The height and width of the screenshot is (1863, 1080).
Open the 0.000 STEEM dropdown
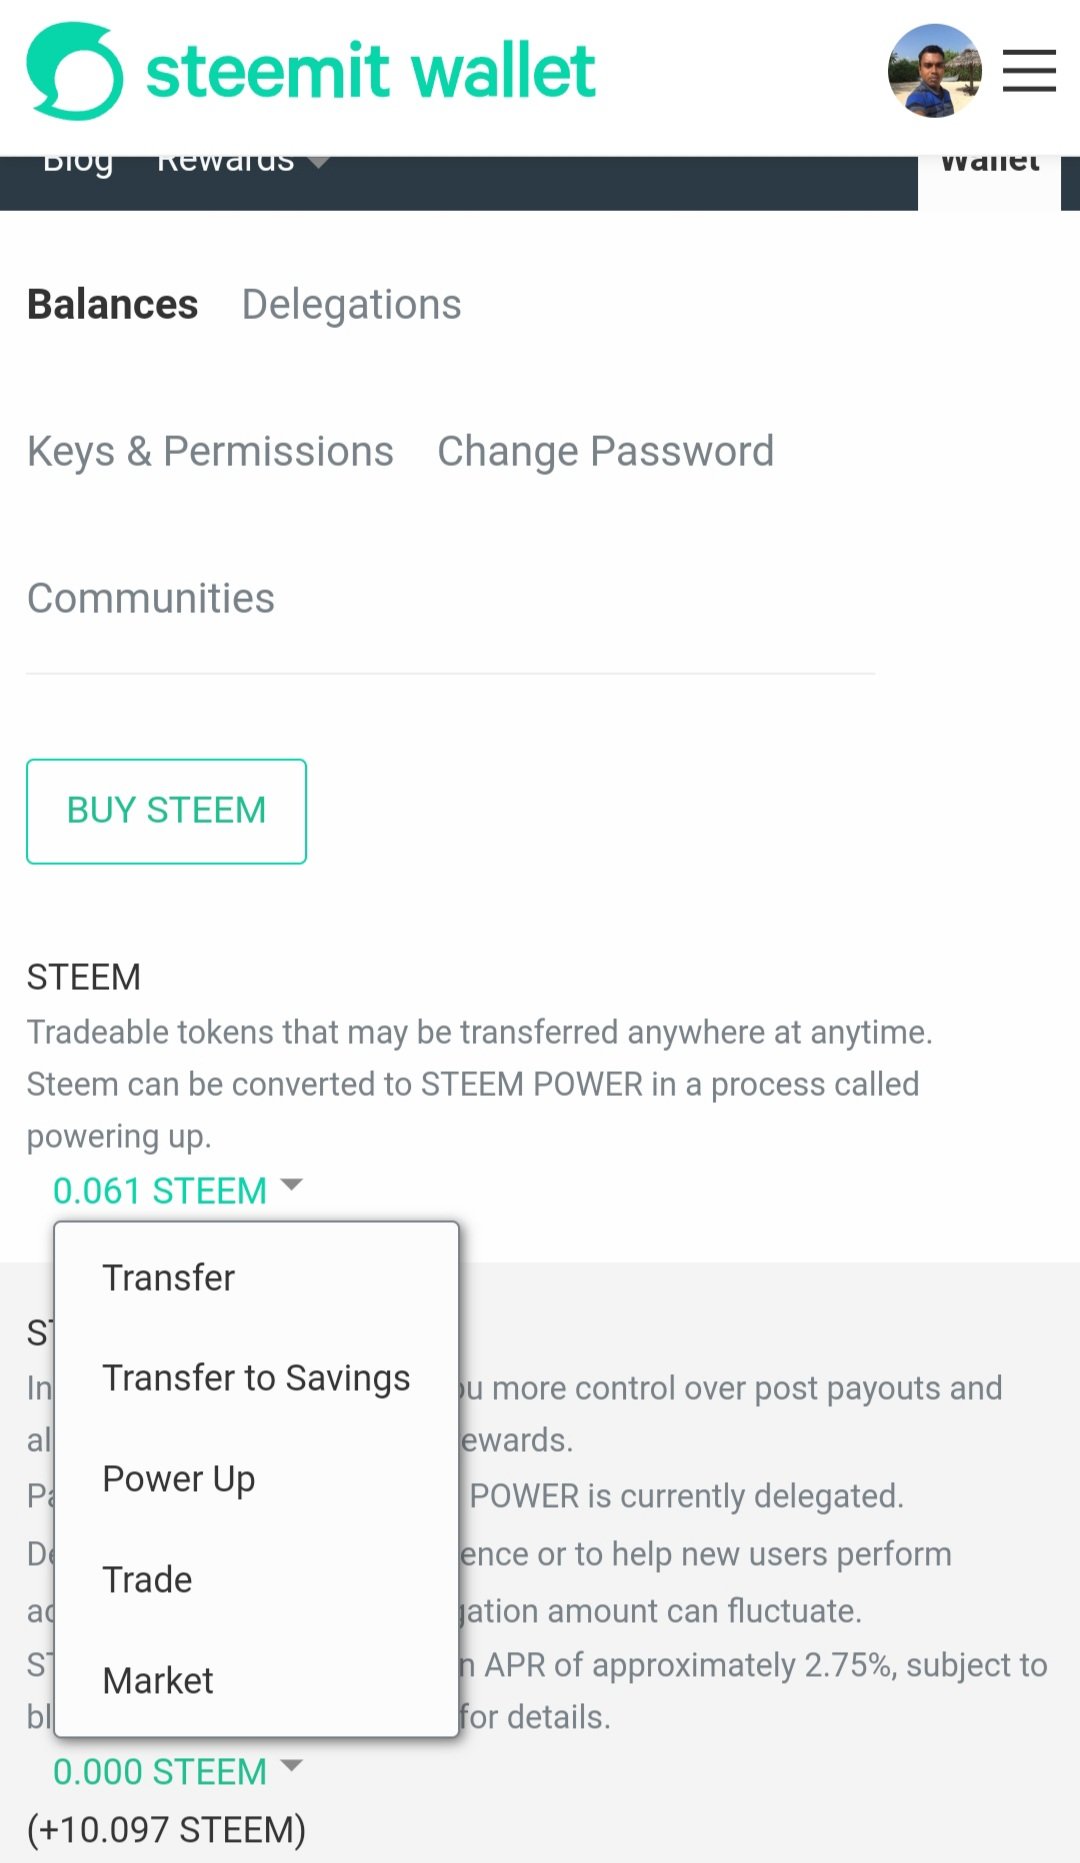[x=177, y=1771]
